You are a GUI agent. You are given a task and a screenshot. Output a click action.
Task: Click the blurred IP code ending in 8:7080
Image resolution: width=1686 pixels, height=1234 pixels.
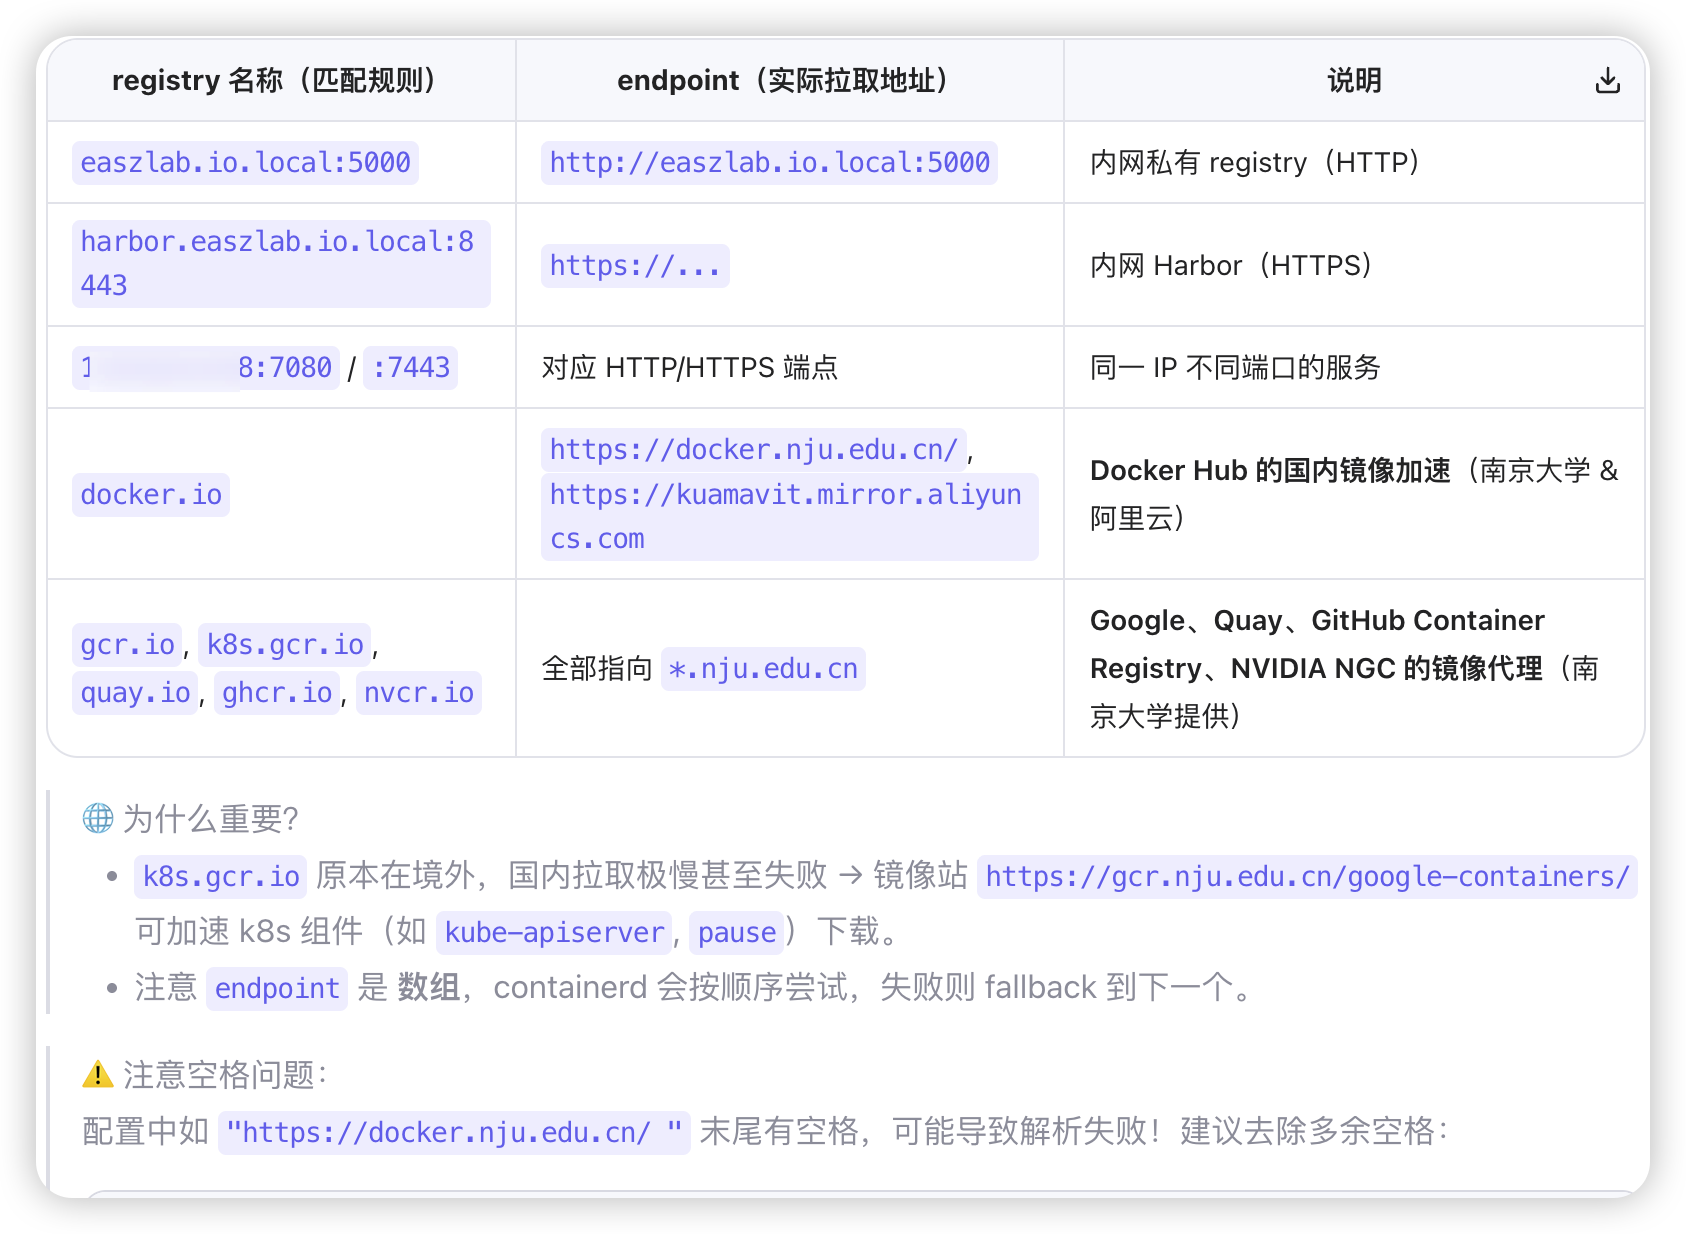point(206,367)
